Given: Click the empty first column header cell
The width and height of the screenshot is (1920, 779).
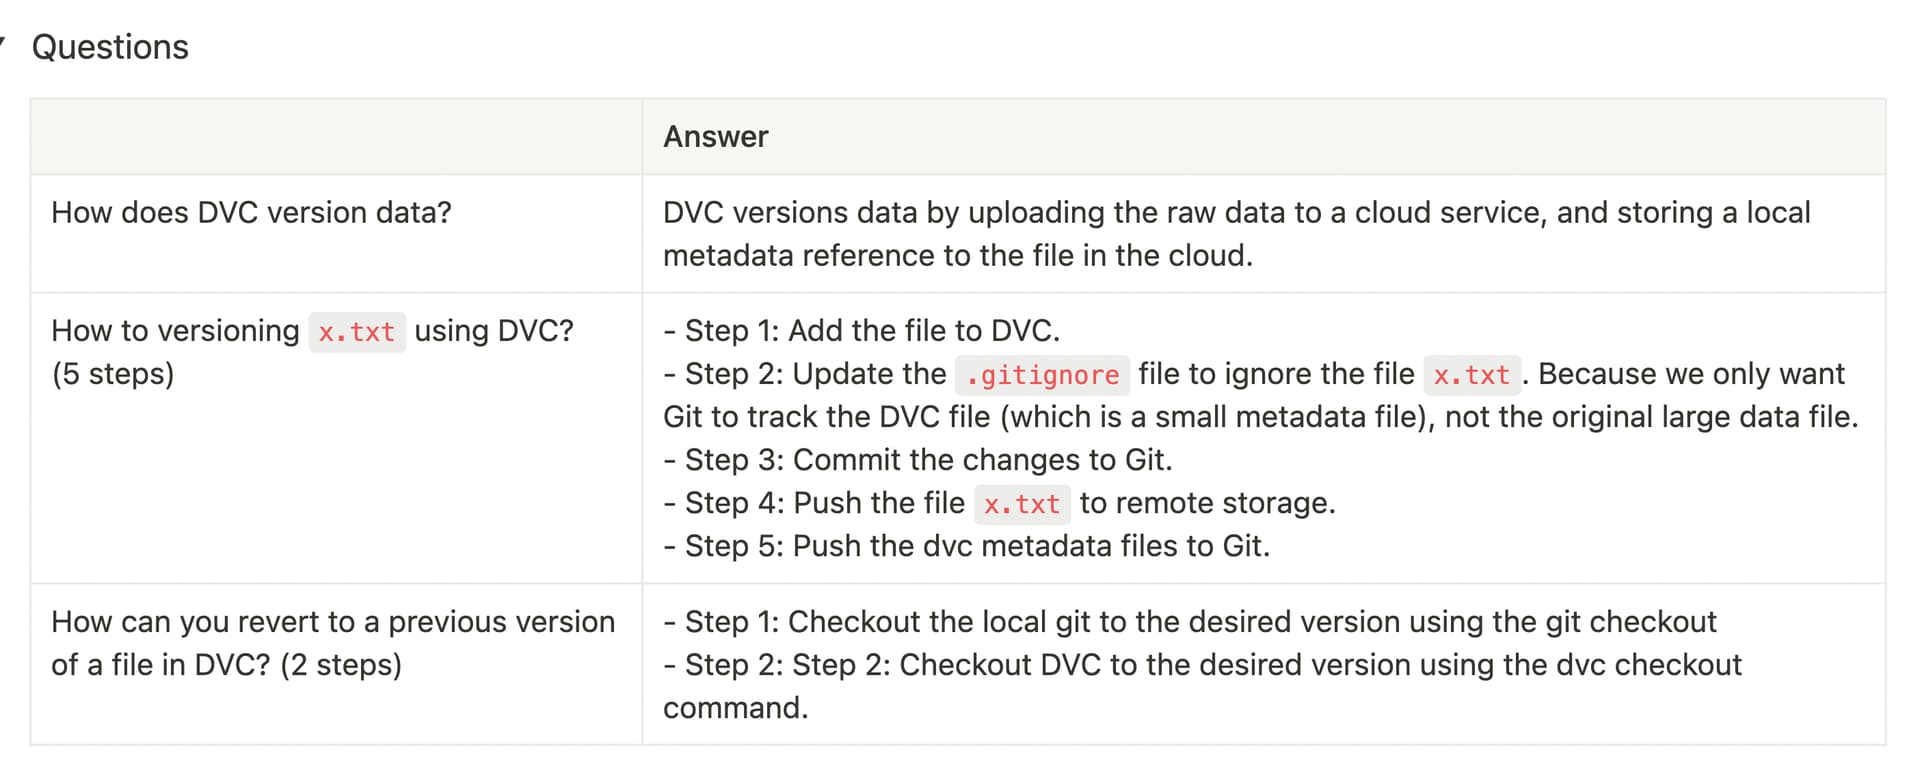Looking at the screenshot, I should pyautogui.click(x=335, y=136).
